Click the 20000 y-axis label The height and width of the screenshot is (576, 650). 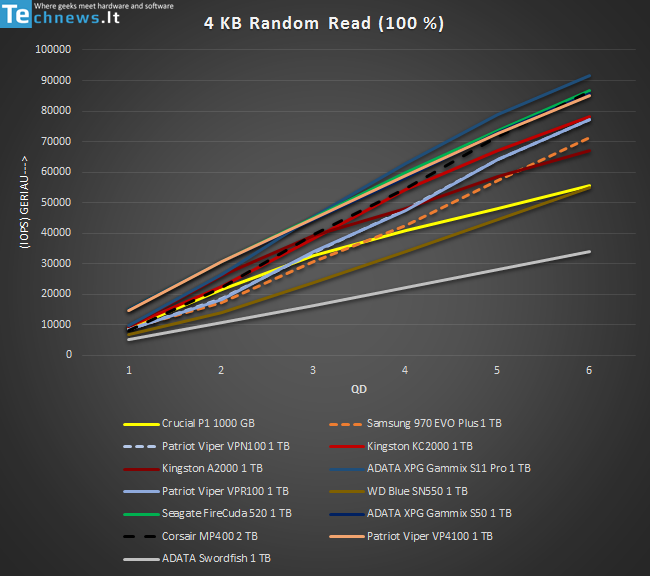click(x=56, y=294)
